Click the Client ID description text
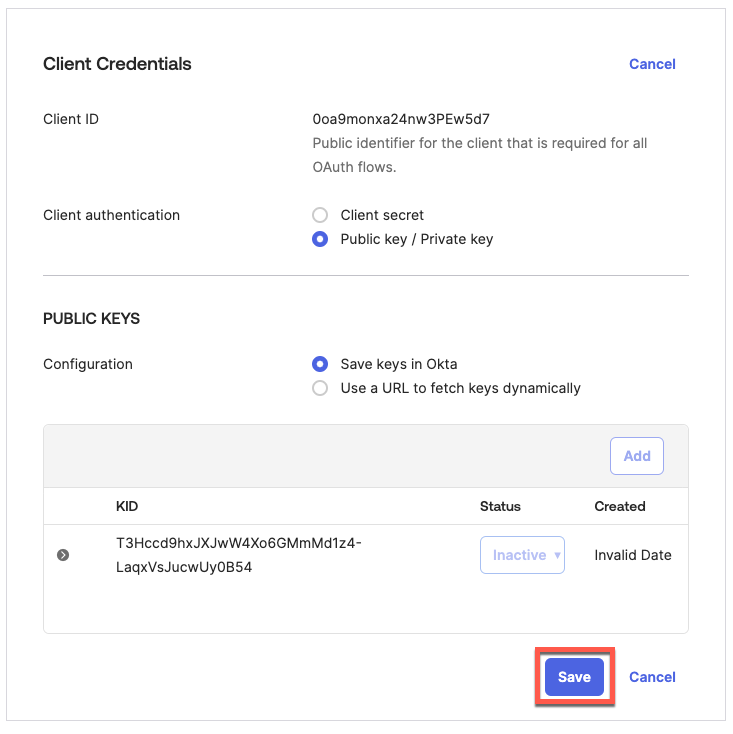 [479, 155]
